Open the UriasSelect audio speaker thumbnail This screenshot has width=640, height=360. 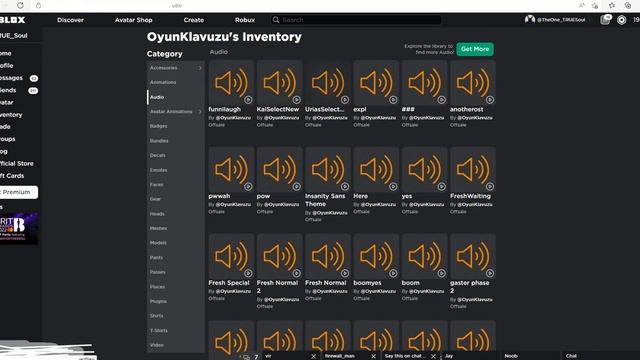(328, 83)
